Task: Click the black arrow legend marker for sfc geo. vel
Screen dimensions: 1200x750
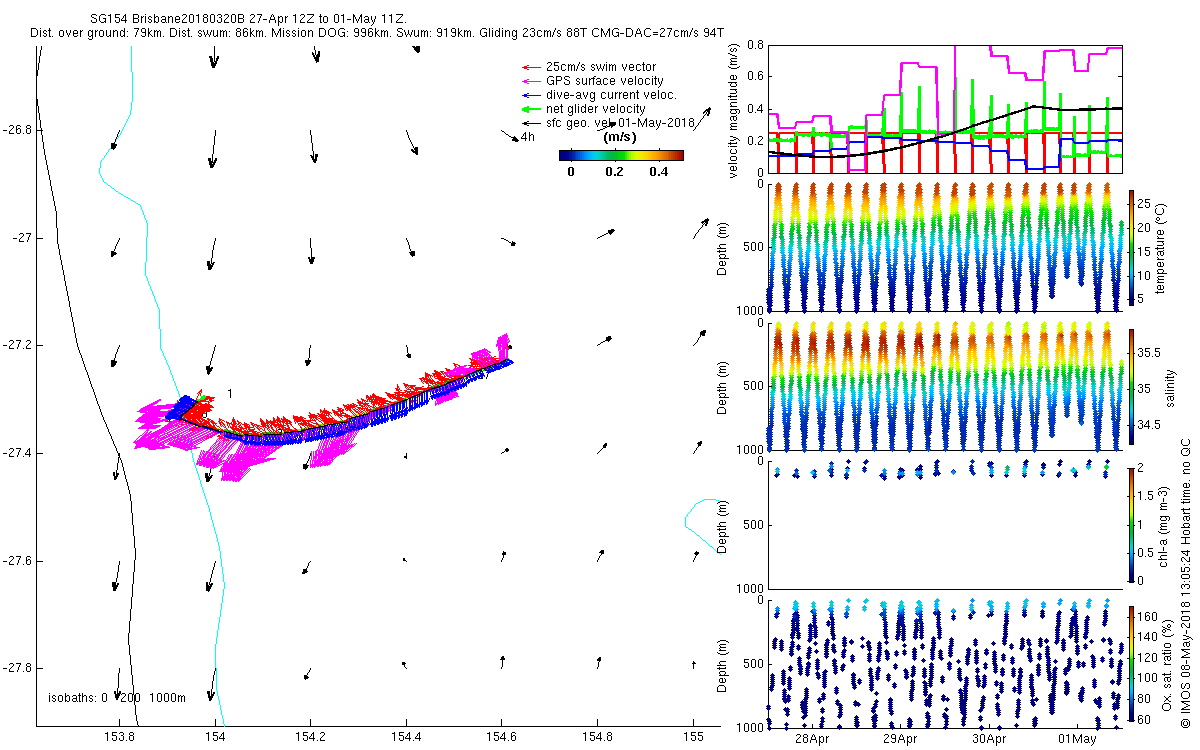Action: (530, 123)
